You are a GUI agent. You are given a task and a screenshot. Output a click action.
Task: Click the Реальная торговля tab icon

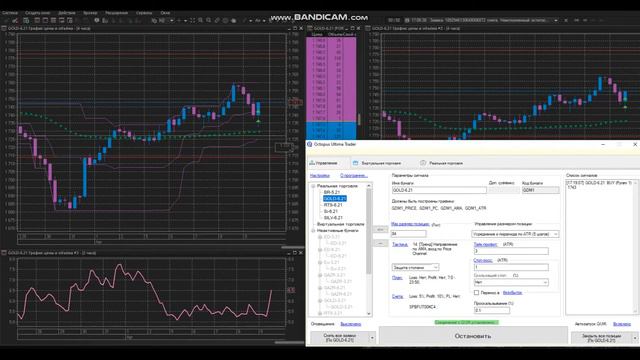[x=423, y=163]
